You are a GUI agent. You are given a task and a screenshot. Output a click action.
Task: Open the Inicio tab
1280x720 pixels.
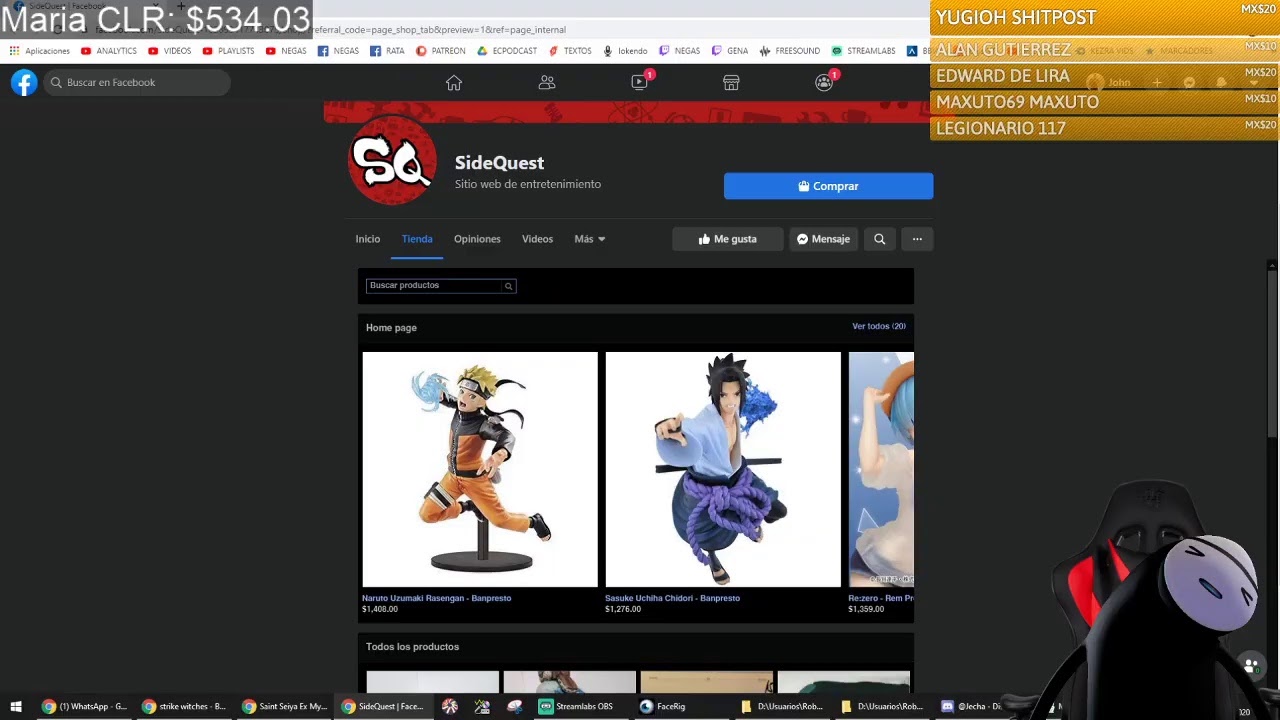(x=368, y=239)
